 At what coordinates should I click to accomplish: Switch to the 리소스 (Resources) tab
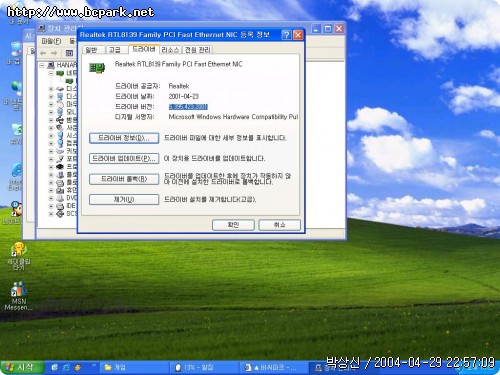click(x=170, y=50)
